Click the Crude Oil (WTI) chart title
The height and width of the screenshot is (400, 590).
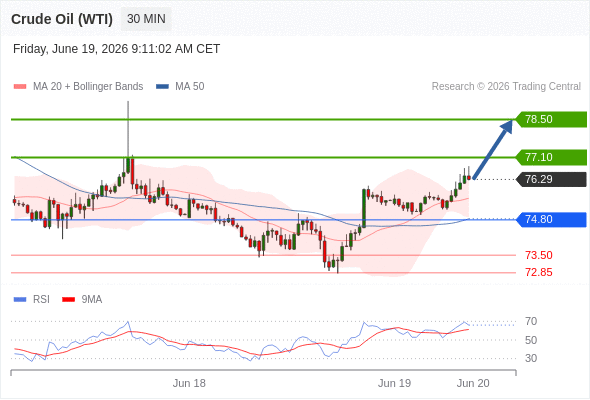pyautogui.click(x=62, y=19)
